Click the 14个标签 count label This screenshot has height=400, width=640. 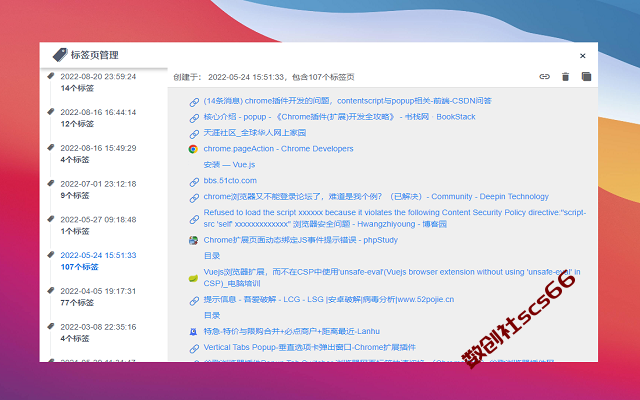[x=77, y=88]
